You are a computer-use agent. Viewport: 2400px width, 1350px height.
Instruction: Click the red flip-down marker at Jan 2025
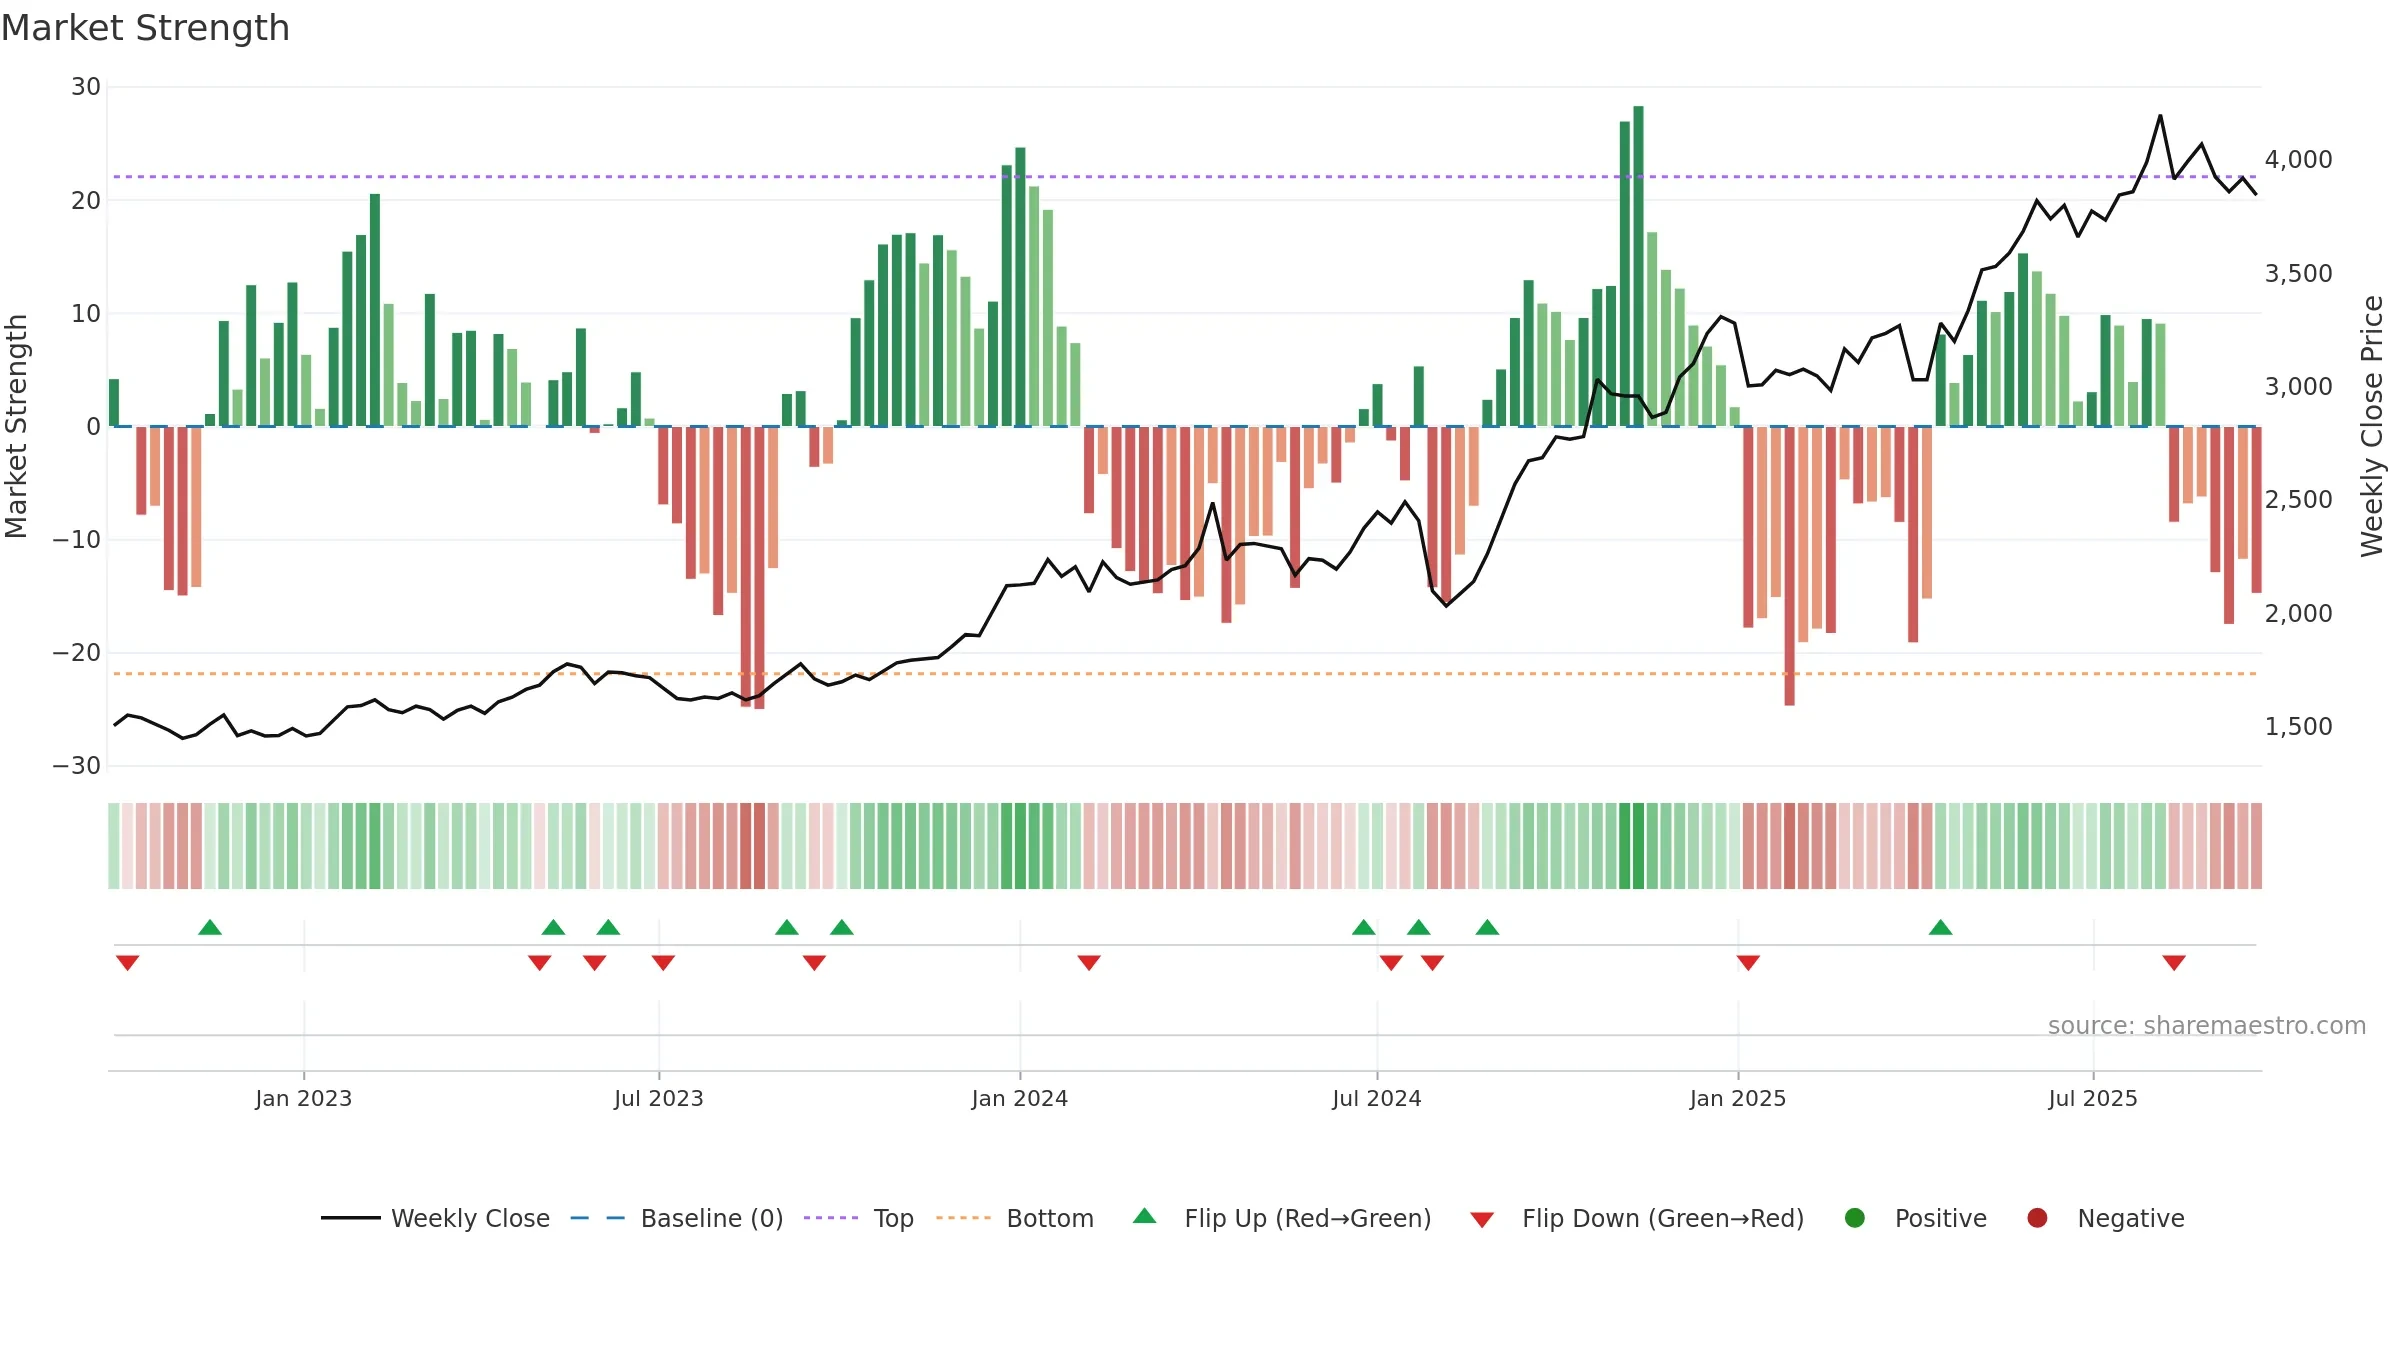(x=1748, y=962)
